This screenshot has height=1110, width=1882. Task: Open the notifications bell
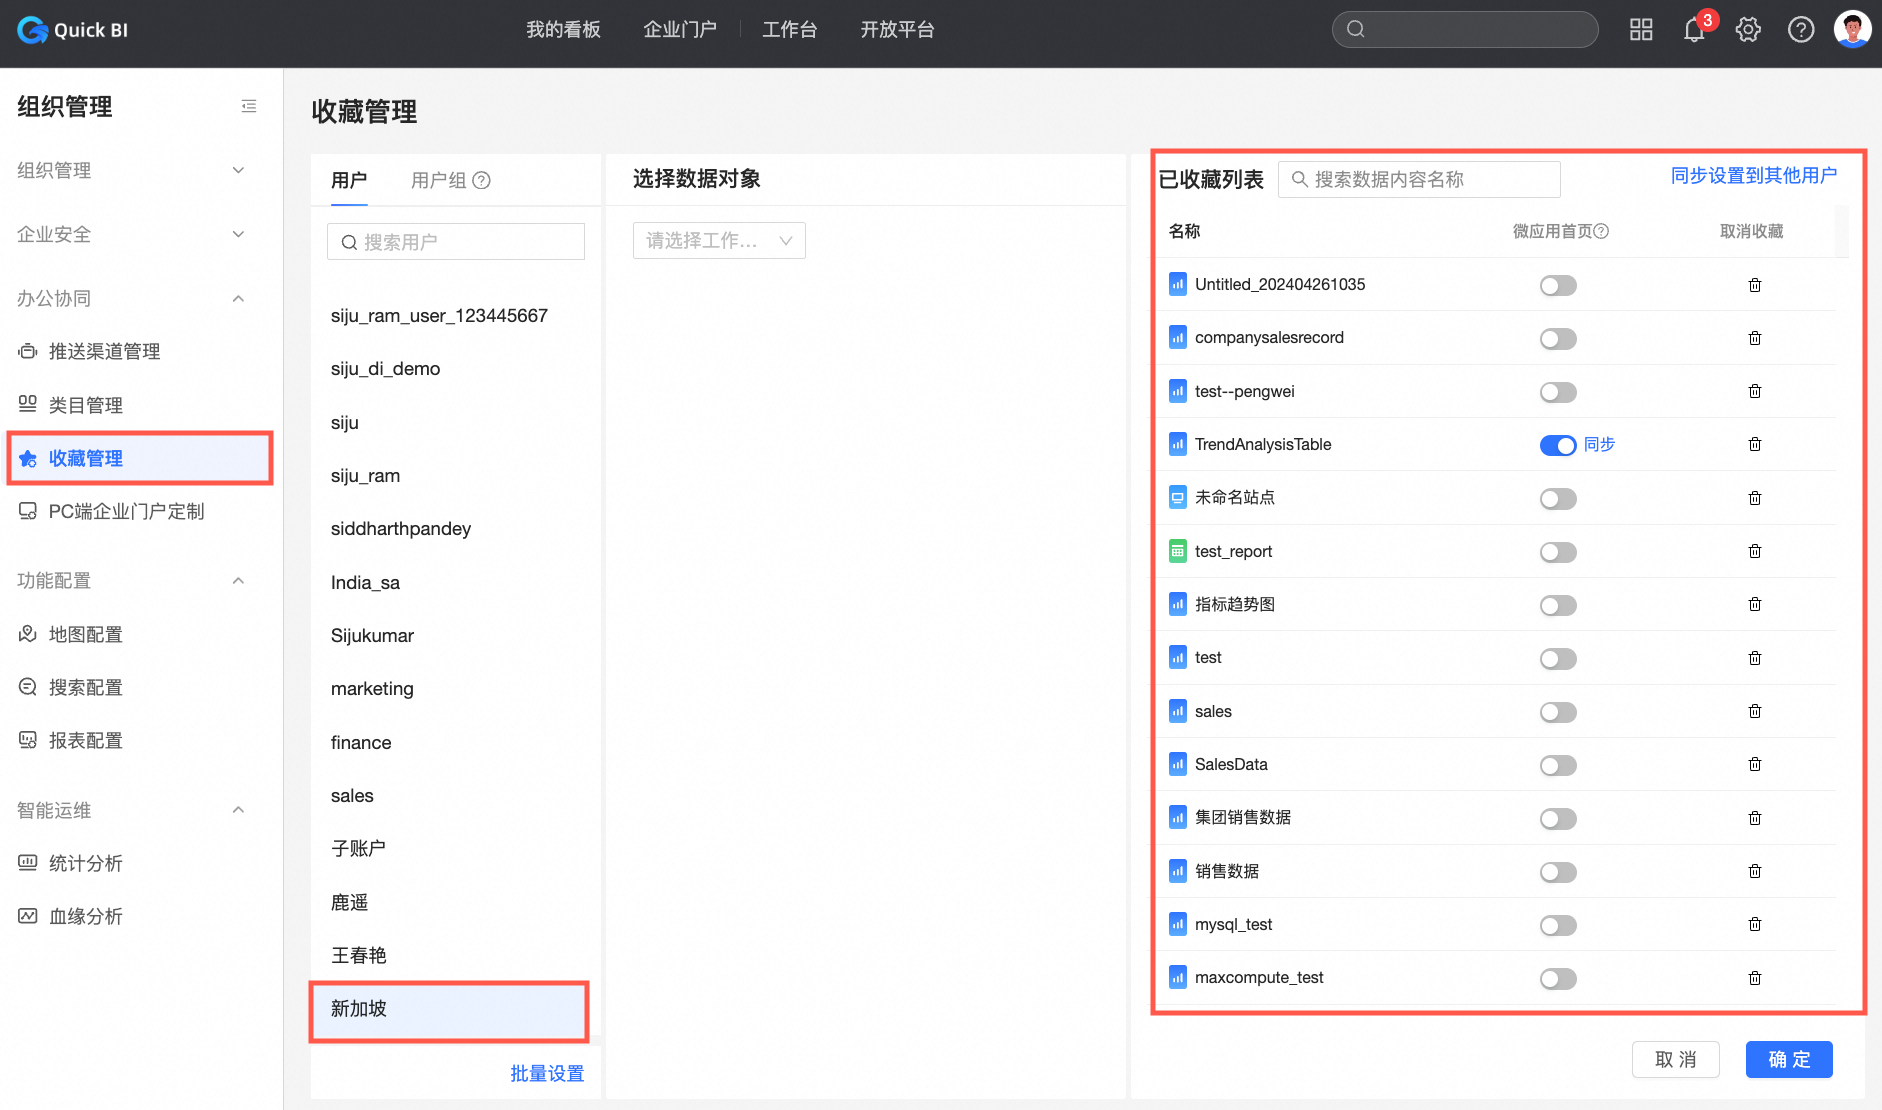point(1694,30)
